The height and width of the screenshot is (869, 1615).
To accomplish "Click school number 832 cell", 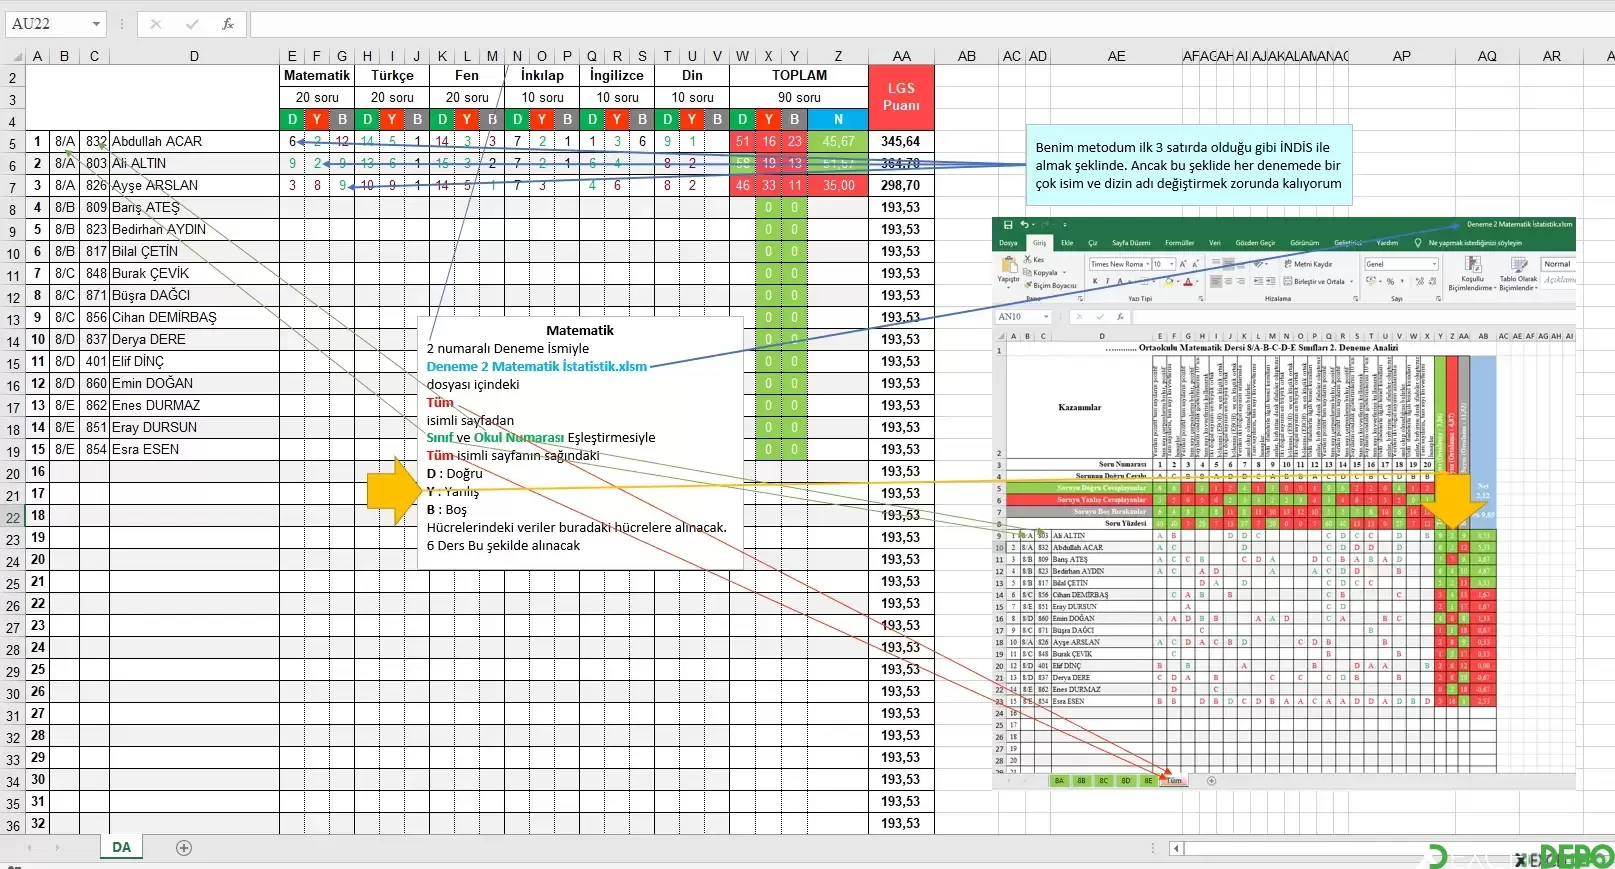I will [x=95, y=142].
